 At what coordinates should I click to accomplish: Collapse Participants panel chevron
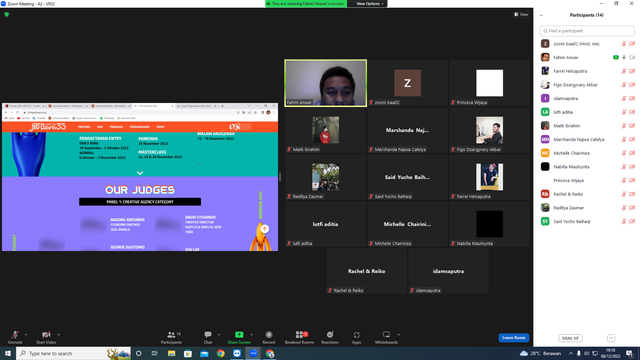541,15
